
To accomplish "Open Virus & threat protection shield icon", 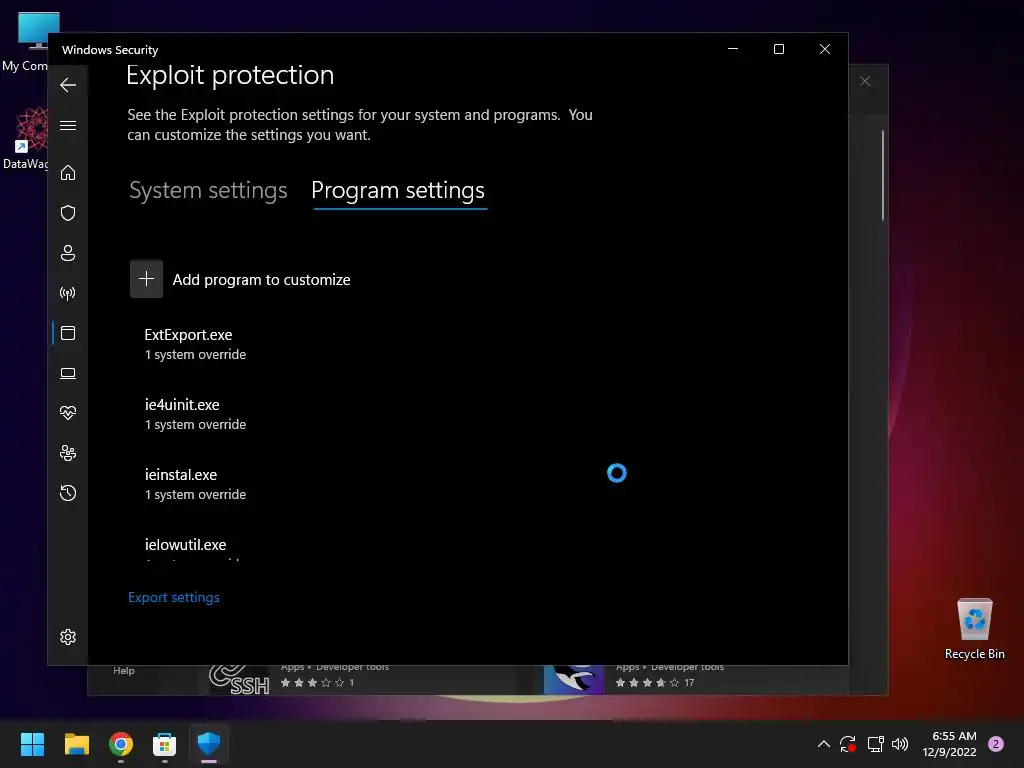I will (x=68, y=213).
